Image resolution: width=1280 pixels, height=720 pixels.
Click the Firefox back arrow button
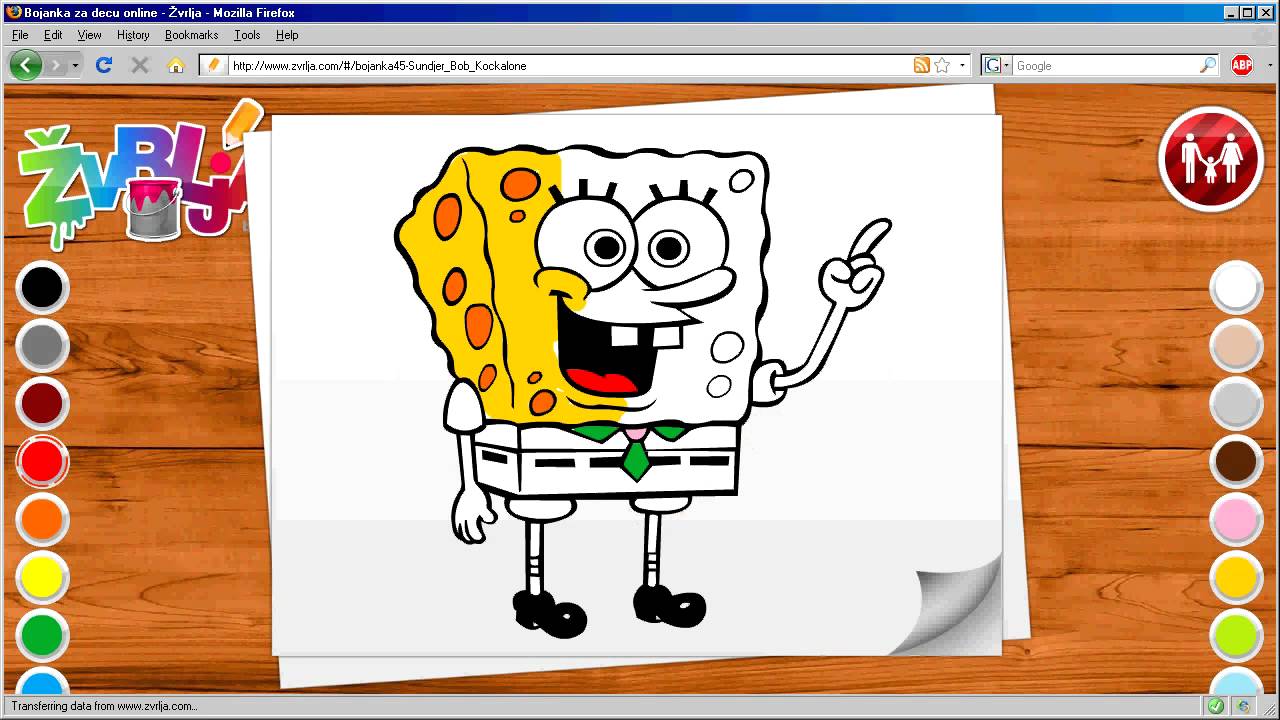26,65
